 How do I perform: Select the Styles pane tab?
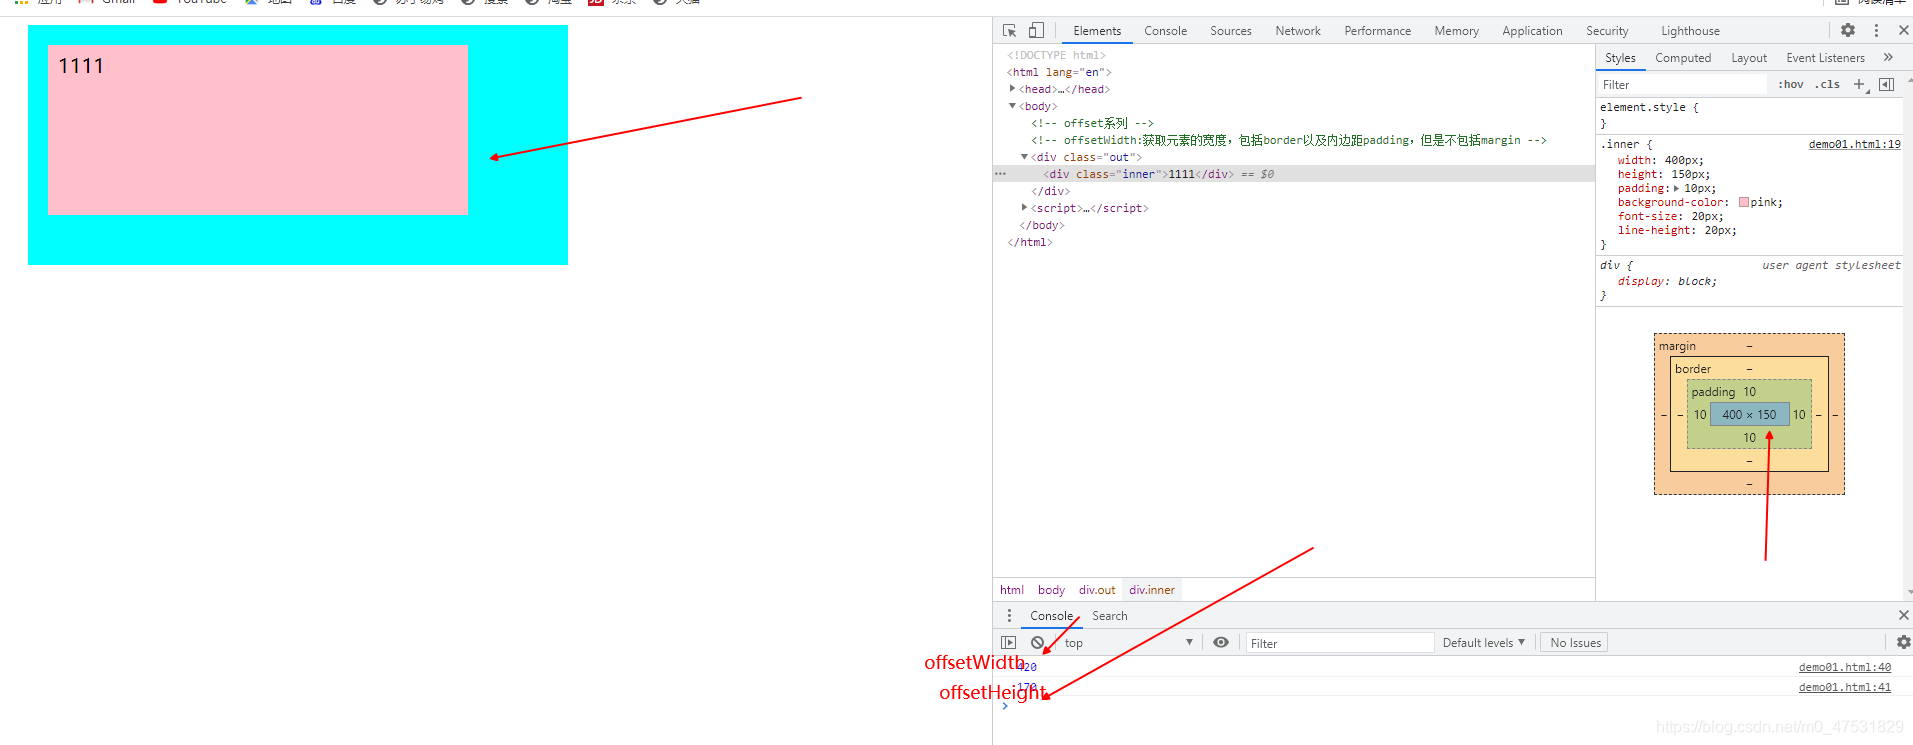(1621, 58)
